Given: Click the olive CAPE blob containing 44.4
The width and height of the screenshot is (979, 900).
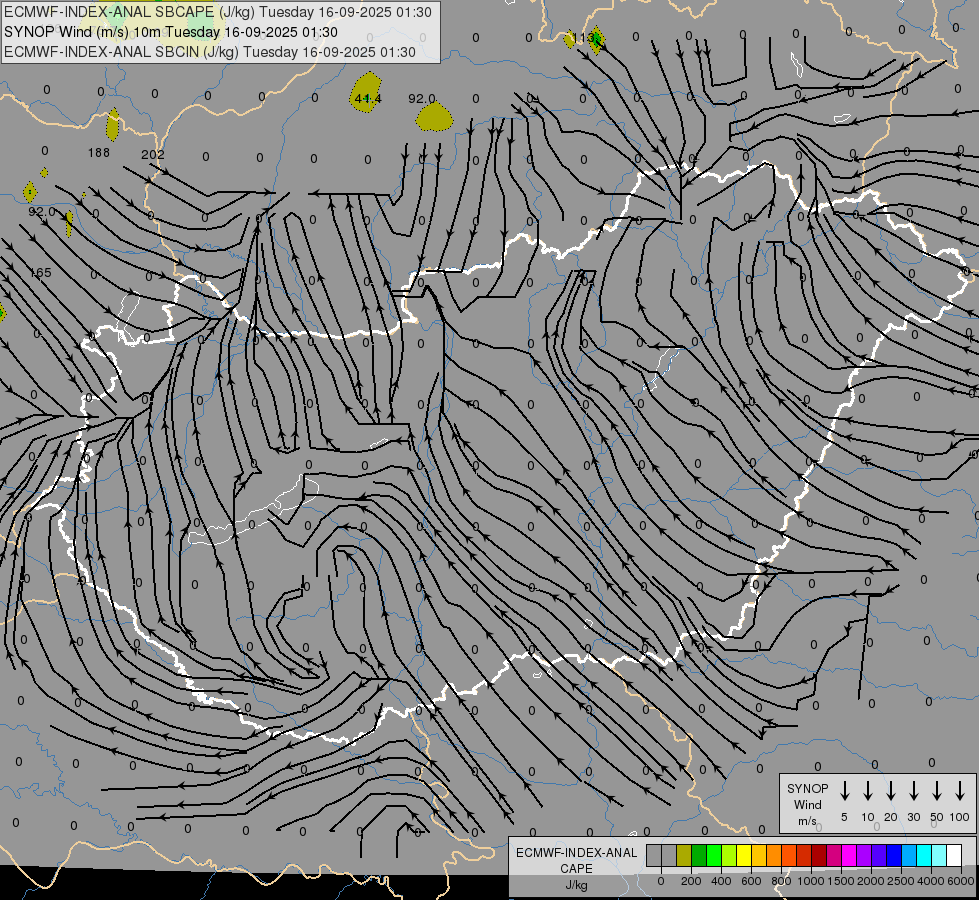Looking at the screenshot, I should pyautogui.click(x=367, y=92).
